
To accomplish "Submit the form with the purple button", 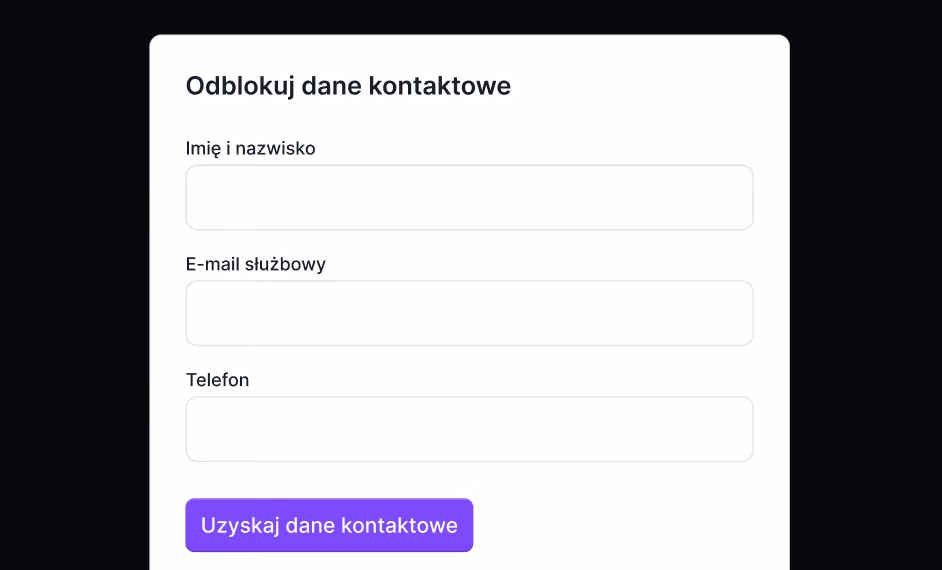I will pyautogui.click(x=329, y=525).
